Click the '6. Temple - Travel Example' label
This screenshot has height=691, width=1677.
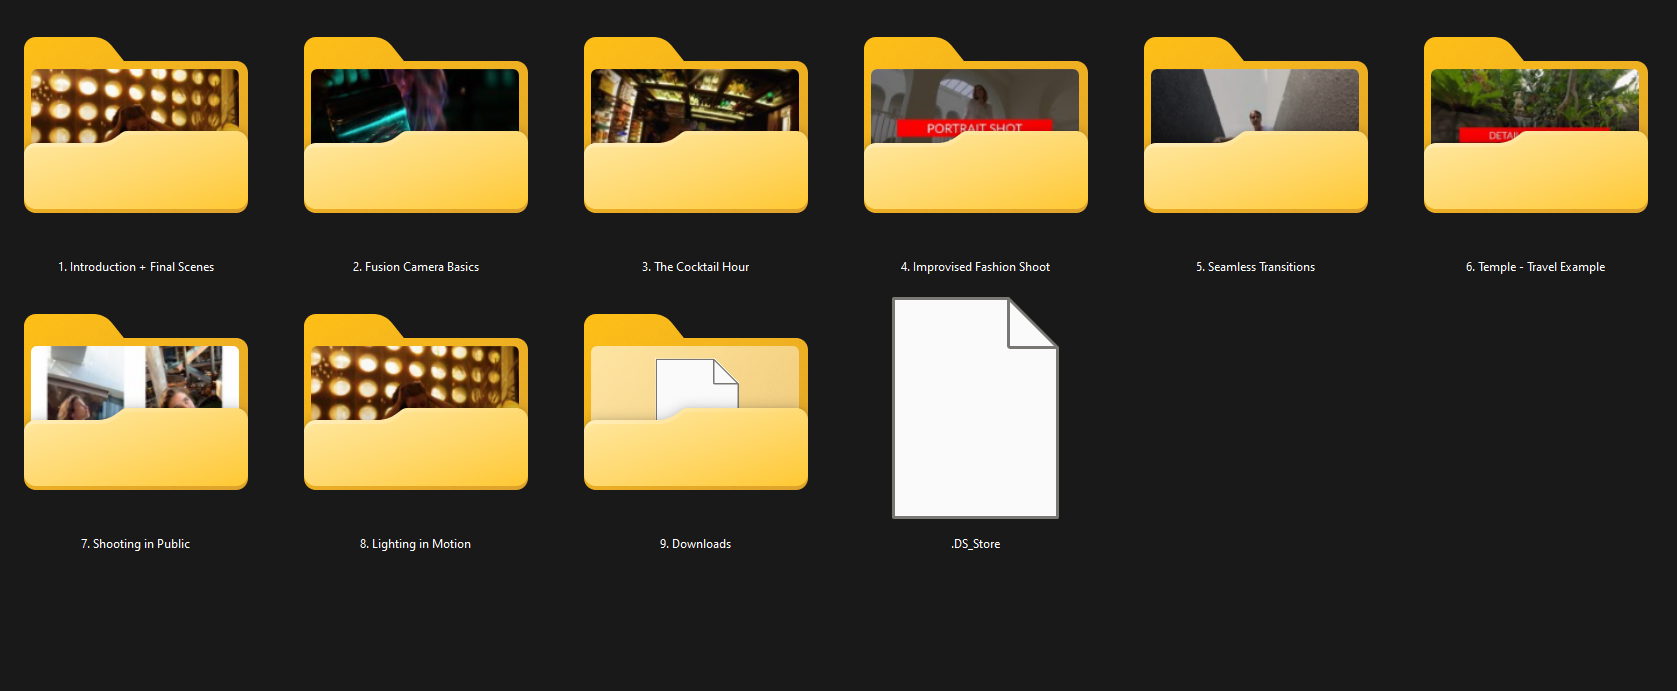point(1535,267)
